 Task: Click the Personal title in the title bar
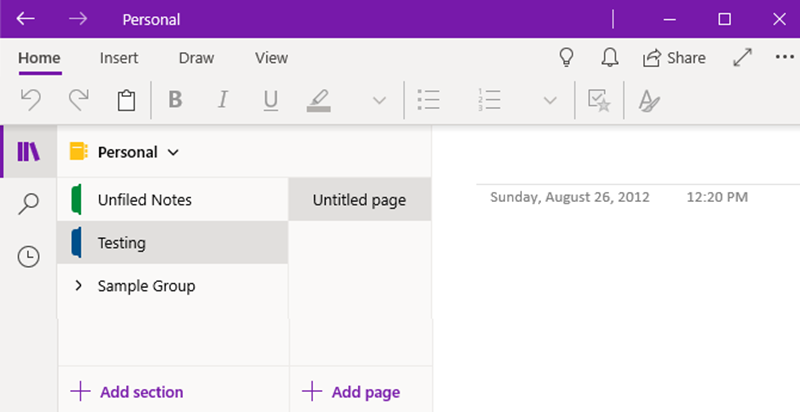(x=152, y=20)
